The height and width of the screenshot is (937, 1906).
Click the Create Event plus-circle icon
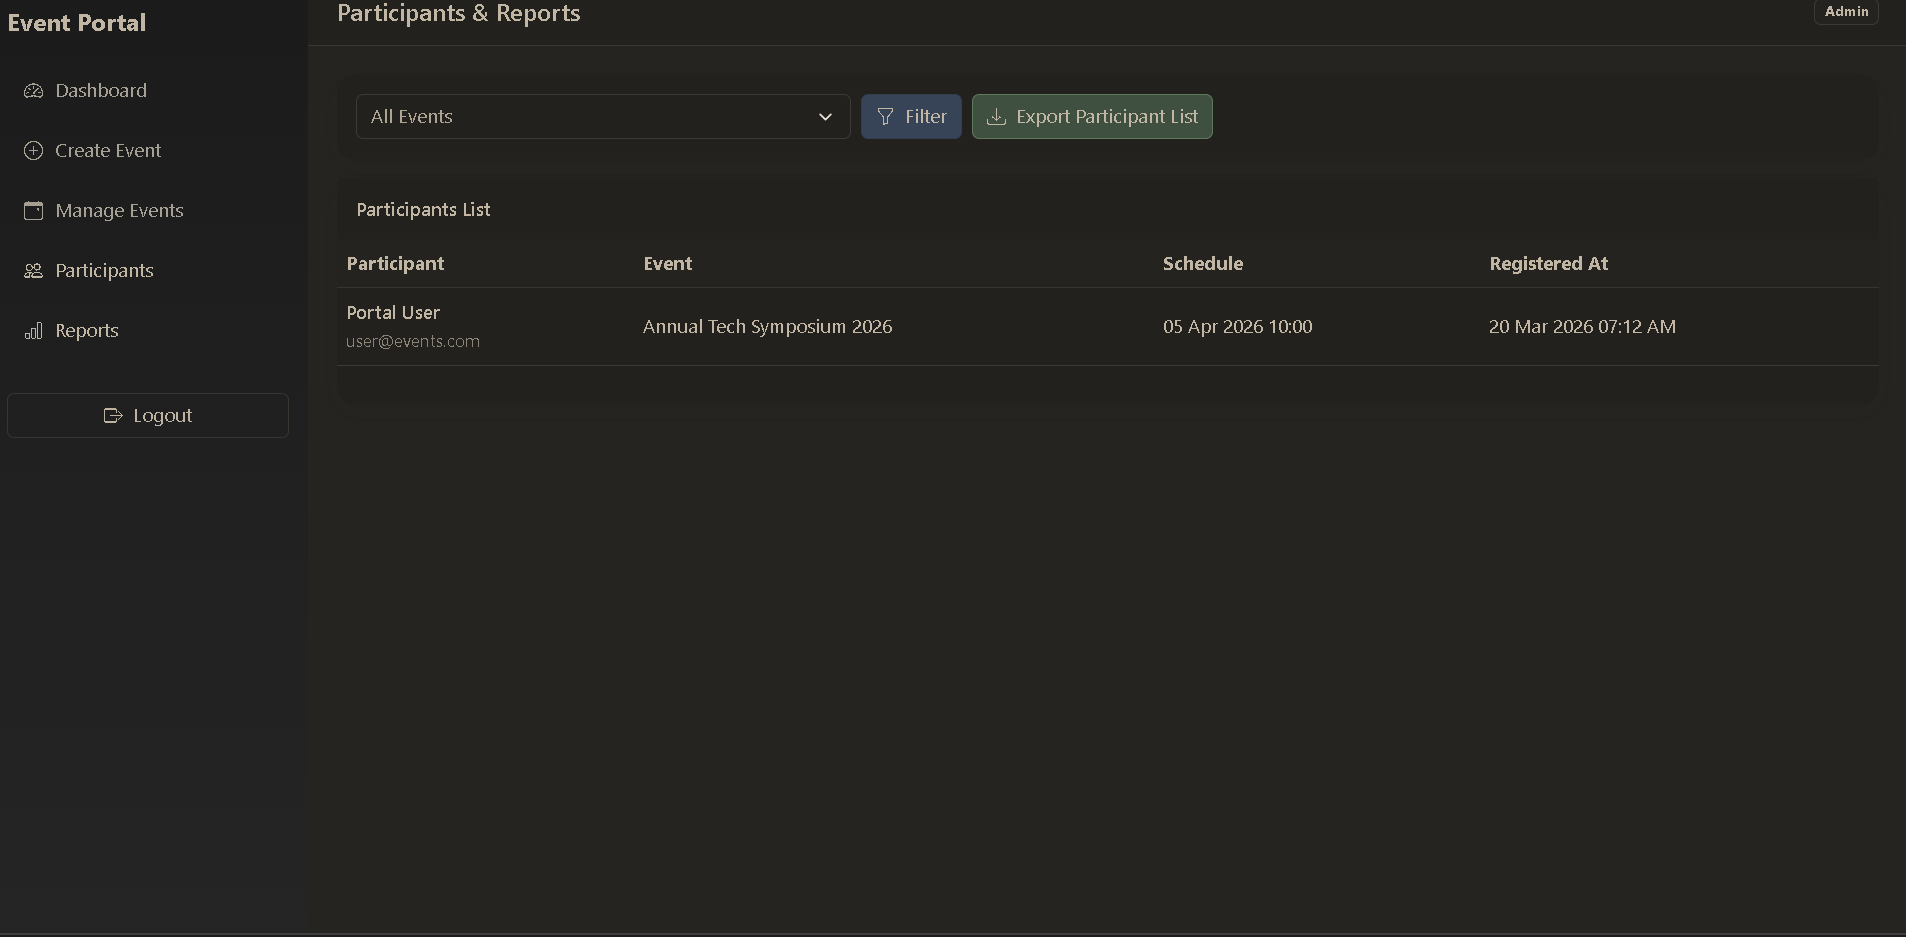[33, 151]
